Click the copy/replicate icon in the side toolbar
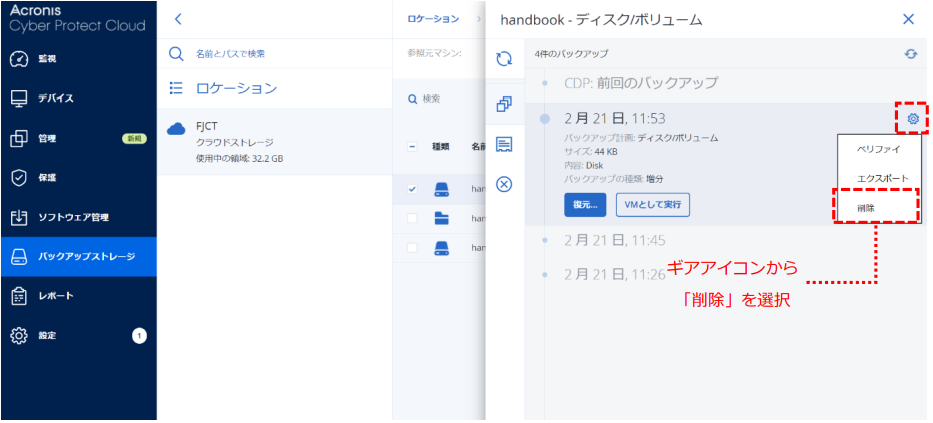The height and width of the screenshot is (423, 933). pos(505,103)
